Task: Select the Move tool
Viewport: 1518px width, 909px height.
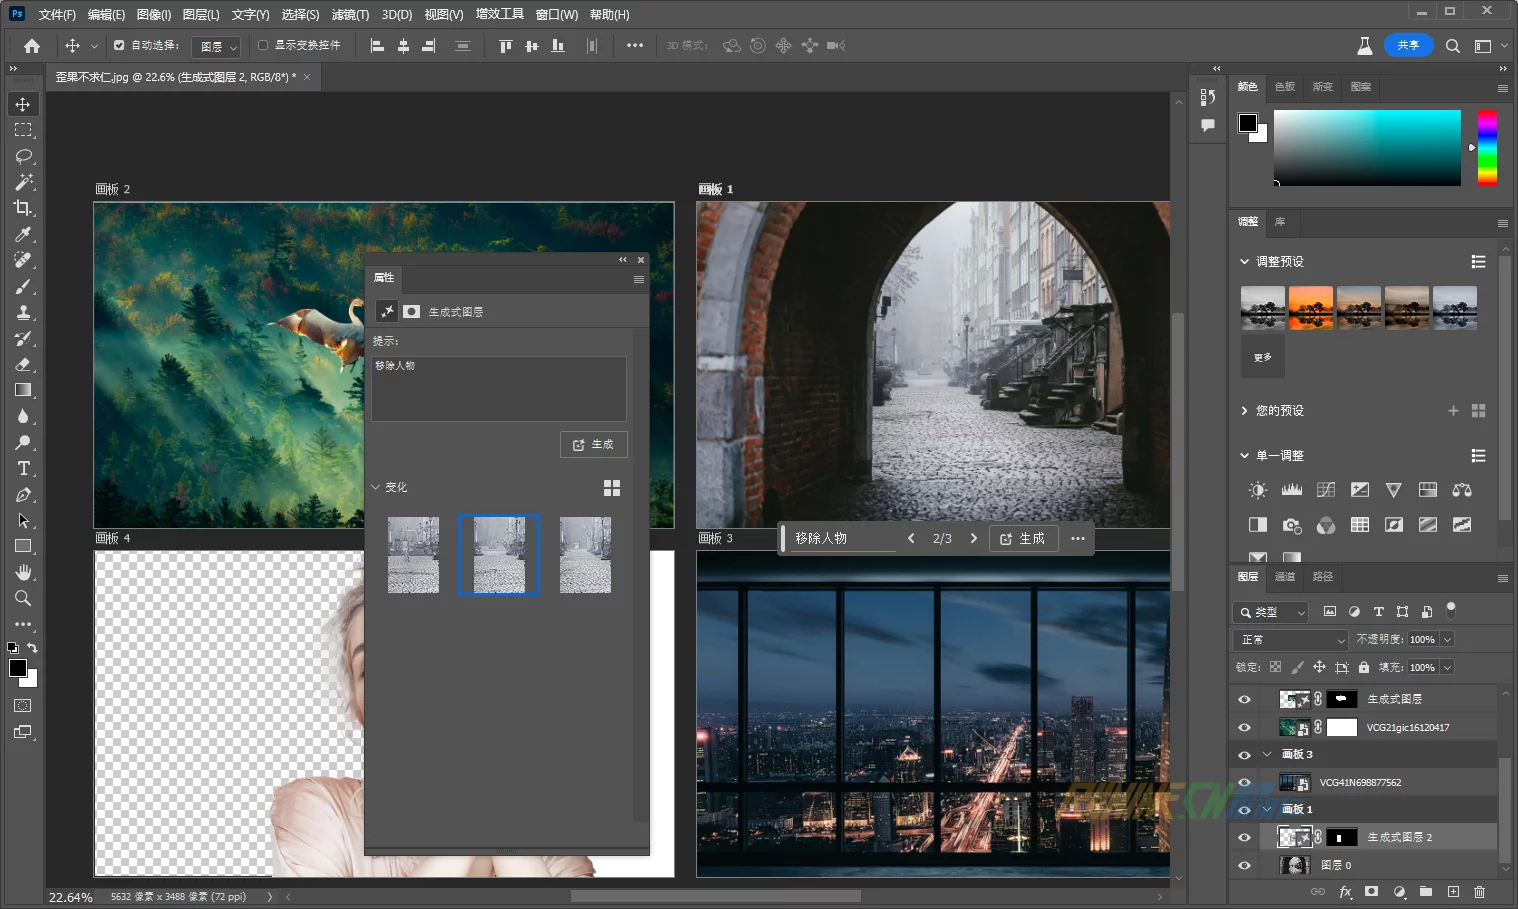Action: coord(23,104)
